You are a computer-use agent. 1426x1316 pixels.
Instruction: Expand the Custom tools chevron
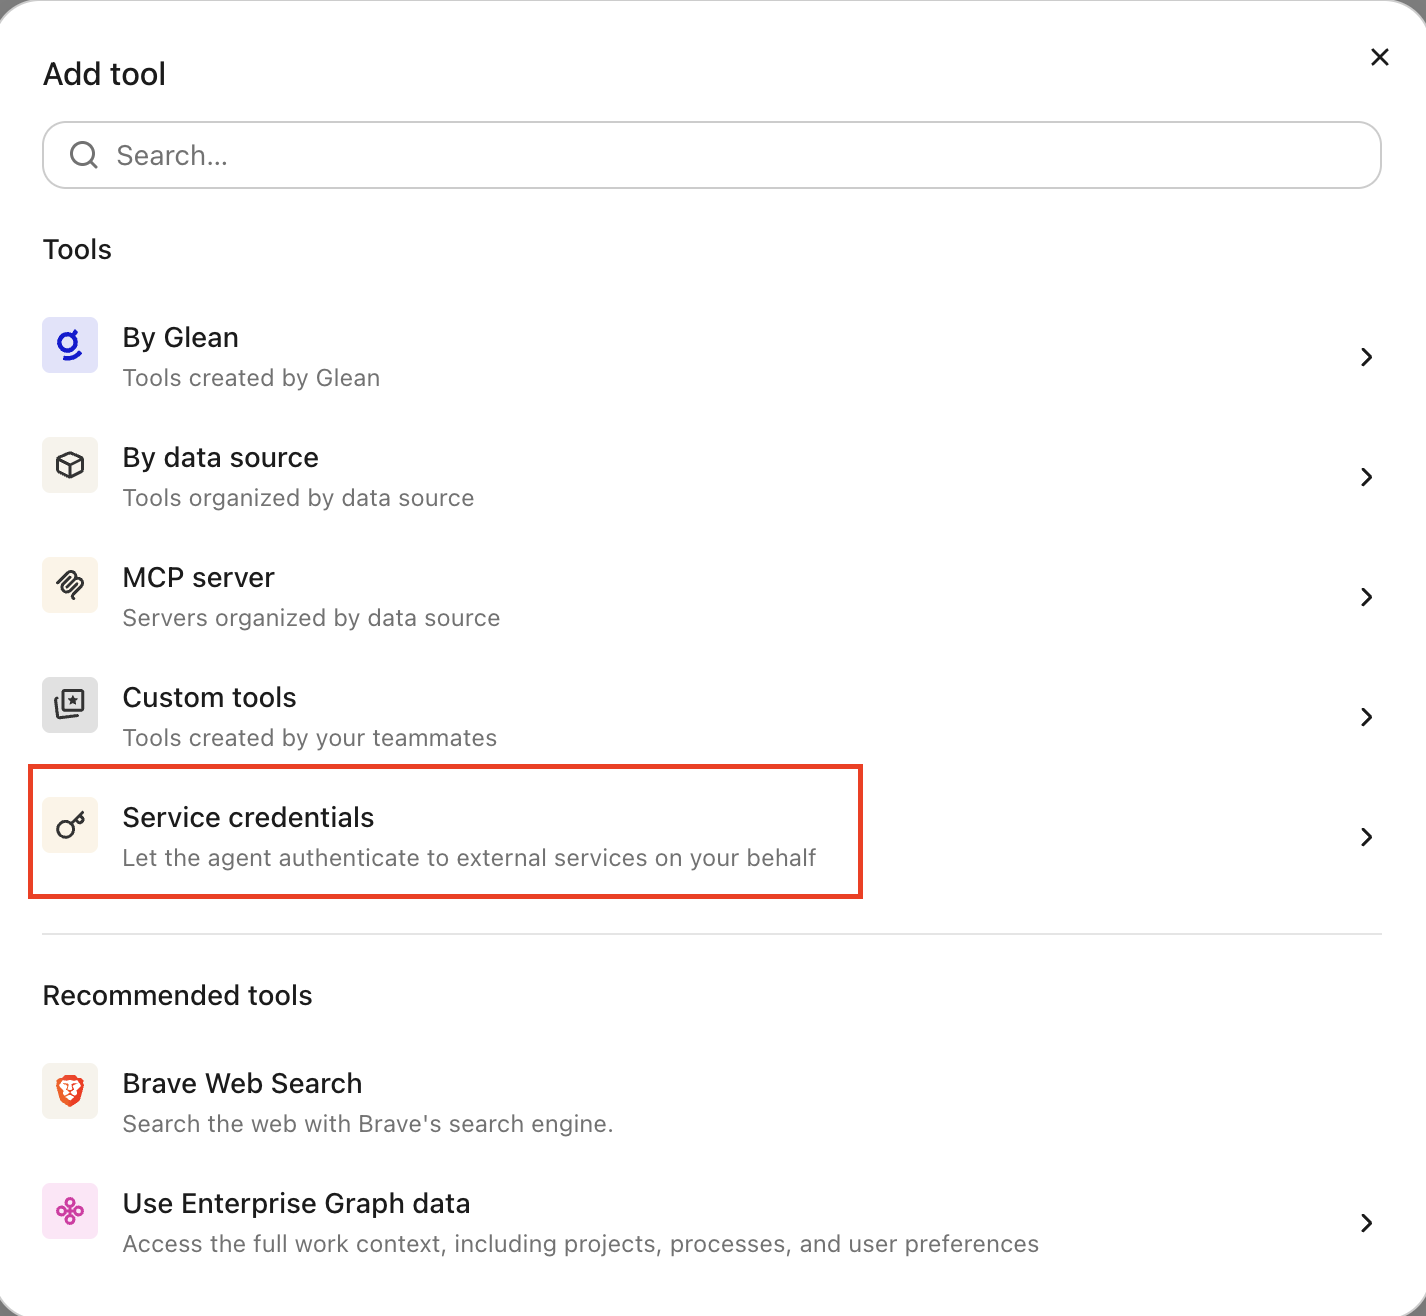click(1367, 717)
